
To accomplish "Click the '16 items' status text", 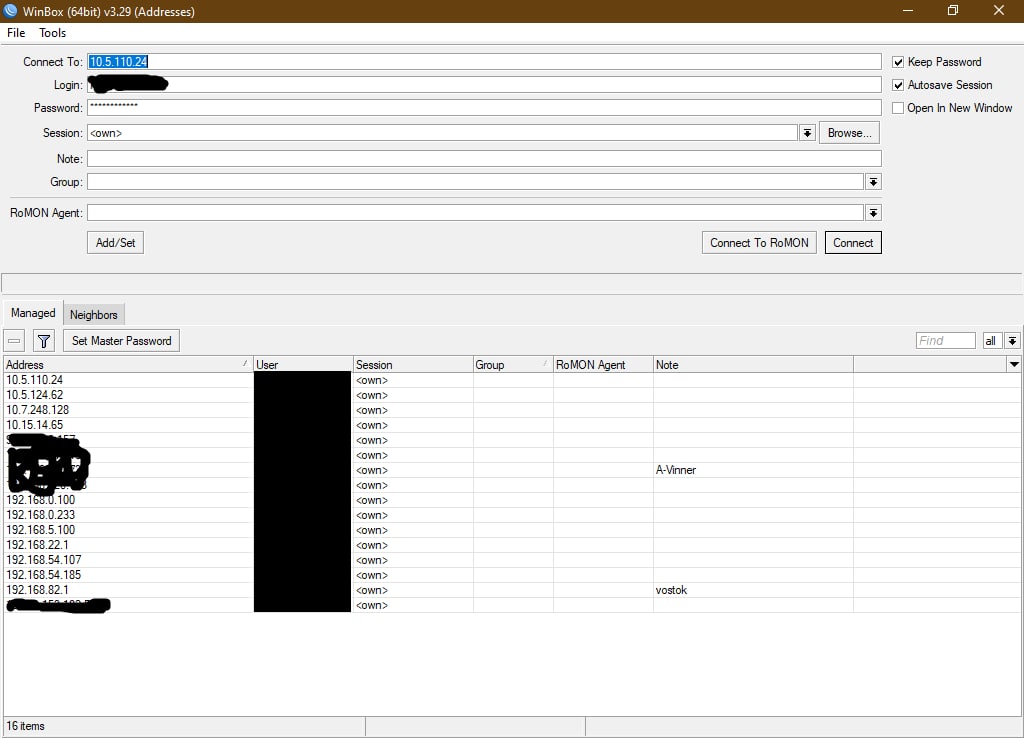I will 25,726.
